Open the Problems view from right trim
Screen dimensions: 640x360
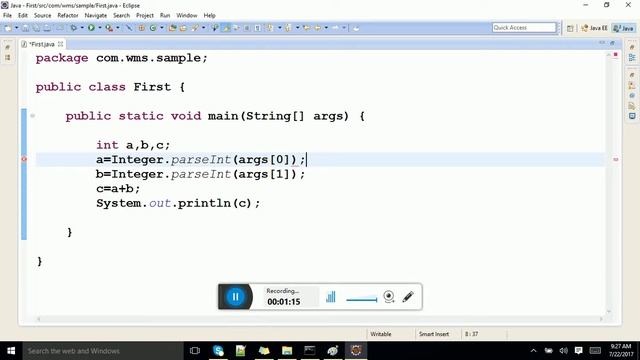tap(632, 86)
